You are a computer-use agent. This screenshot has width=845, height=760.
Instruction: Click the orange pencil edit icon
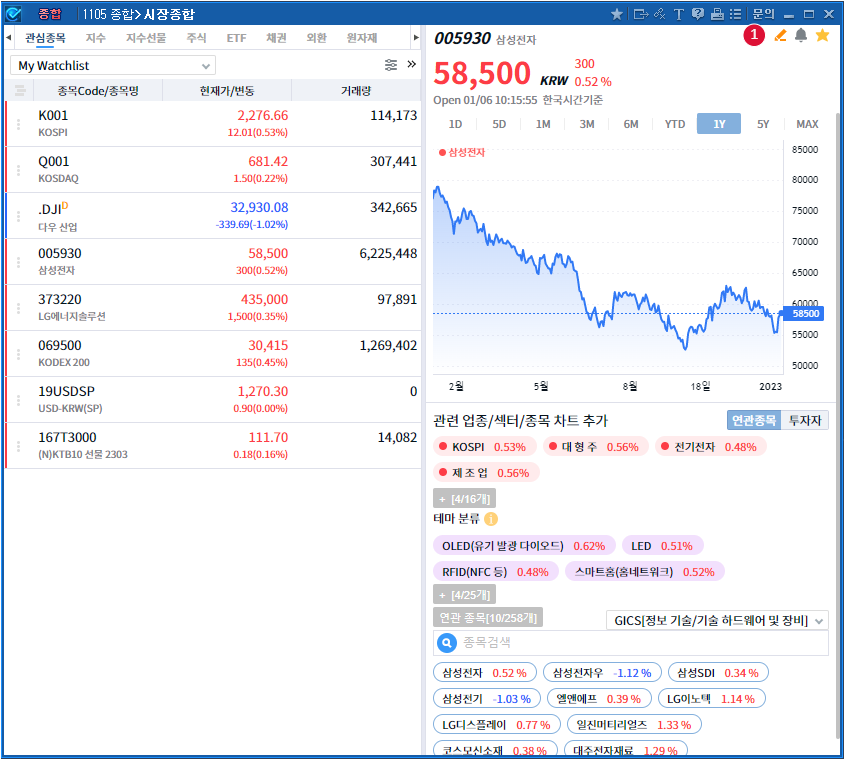tap(781, 36)
